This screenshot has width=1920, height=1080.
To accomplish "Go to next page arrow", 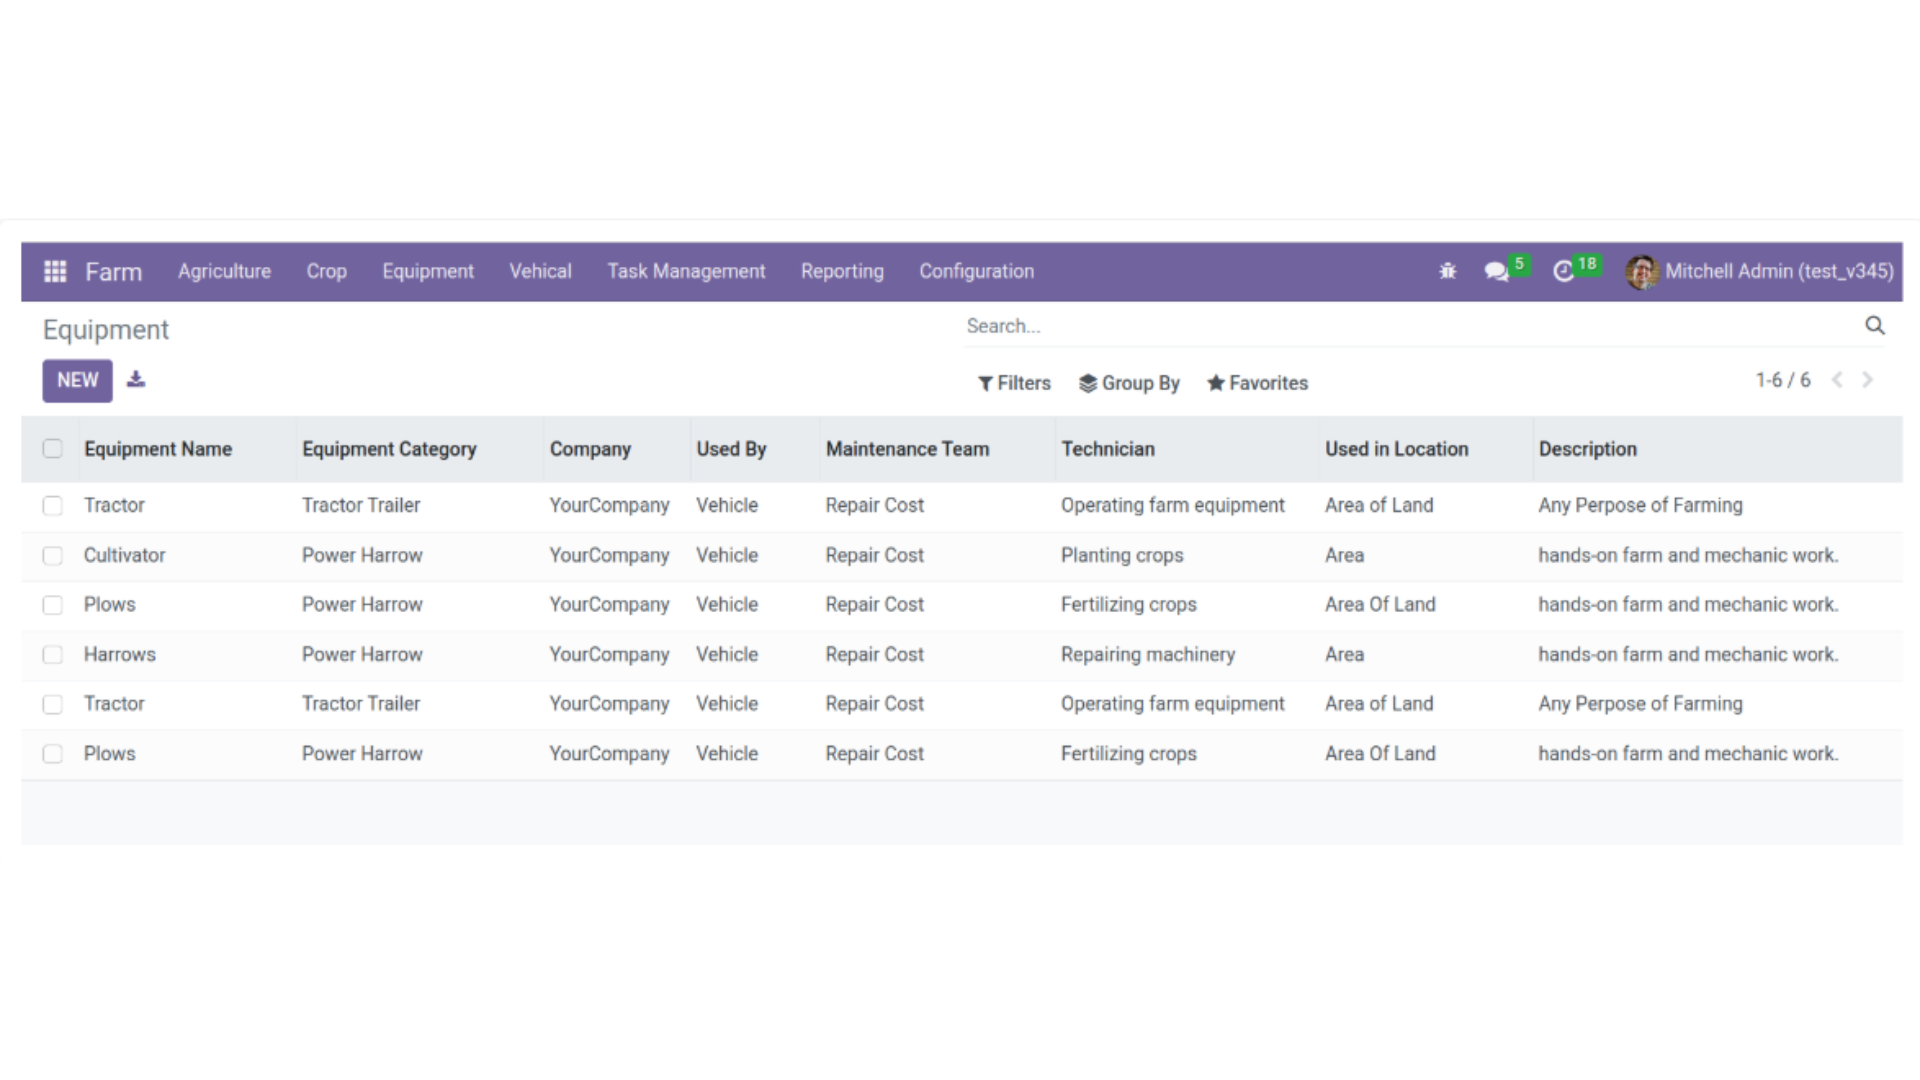I will point(1867,380).
